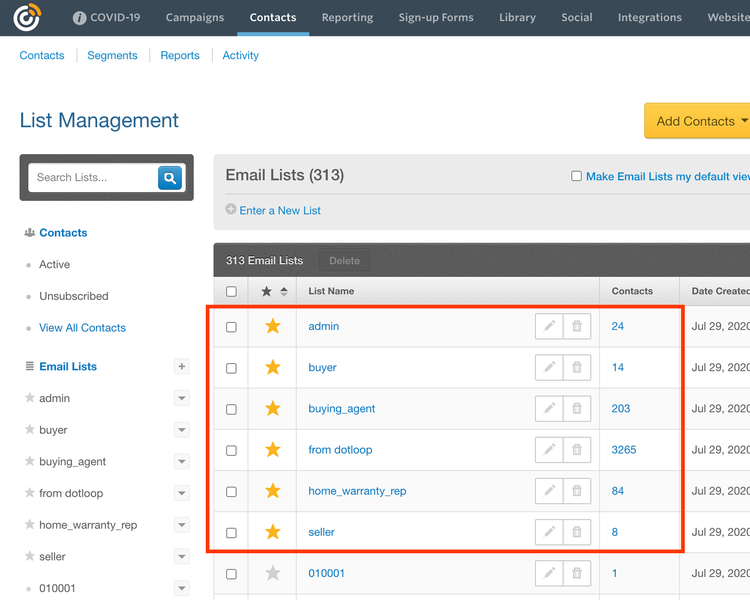Delete the seller list via trash icon

coord(577,532)
